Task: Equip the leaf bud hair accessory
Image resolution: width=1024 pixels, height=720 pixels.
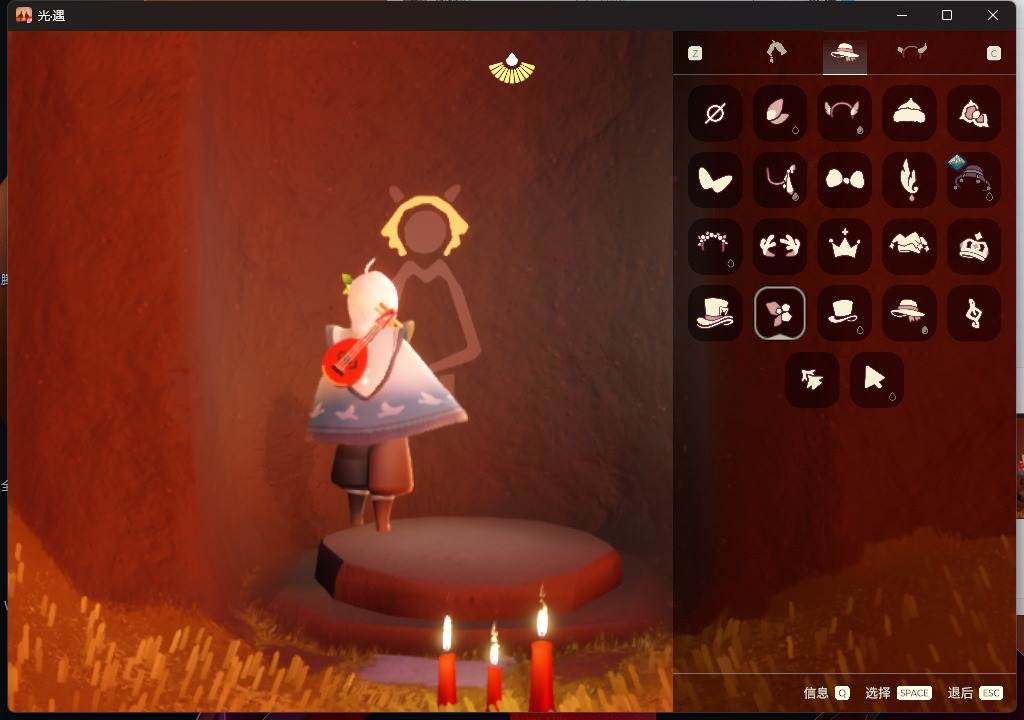Action: [779, 113]
